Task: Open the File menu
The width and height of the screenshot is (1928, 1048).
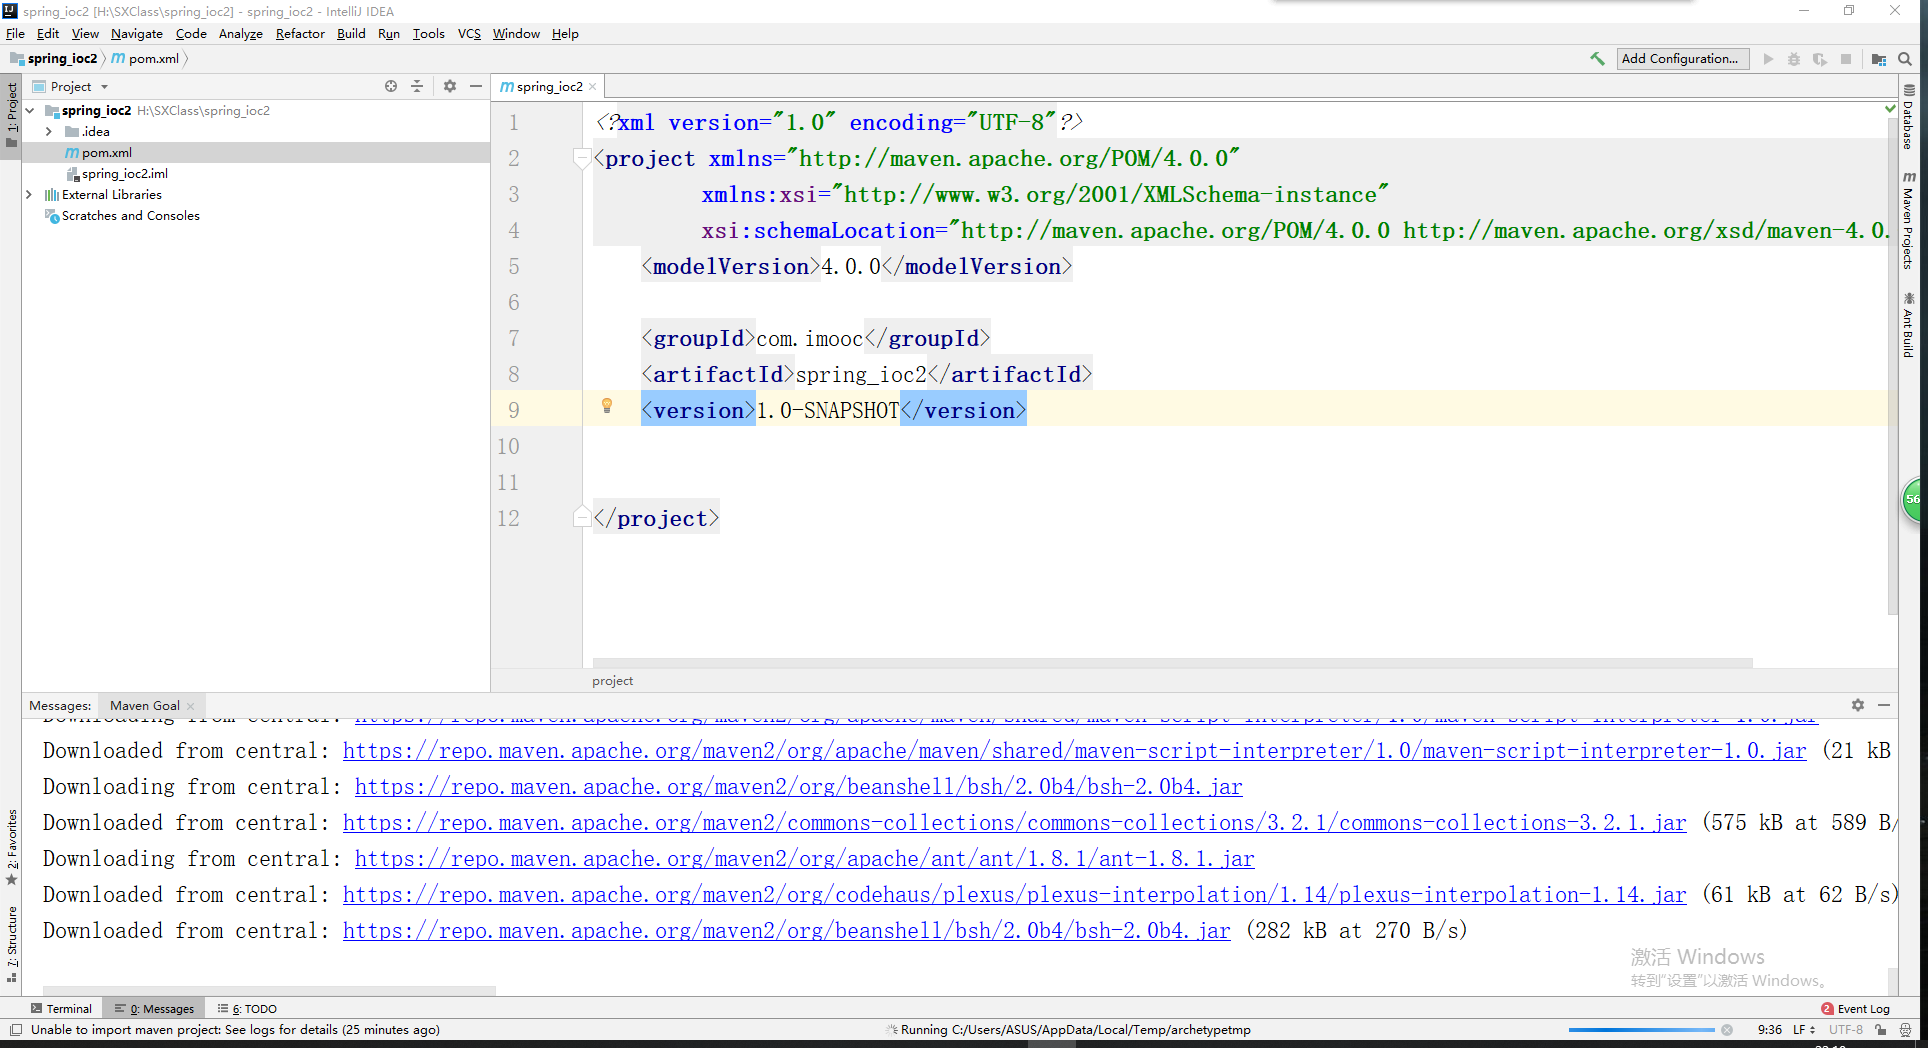Action: point(15,34)
